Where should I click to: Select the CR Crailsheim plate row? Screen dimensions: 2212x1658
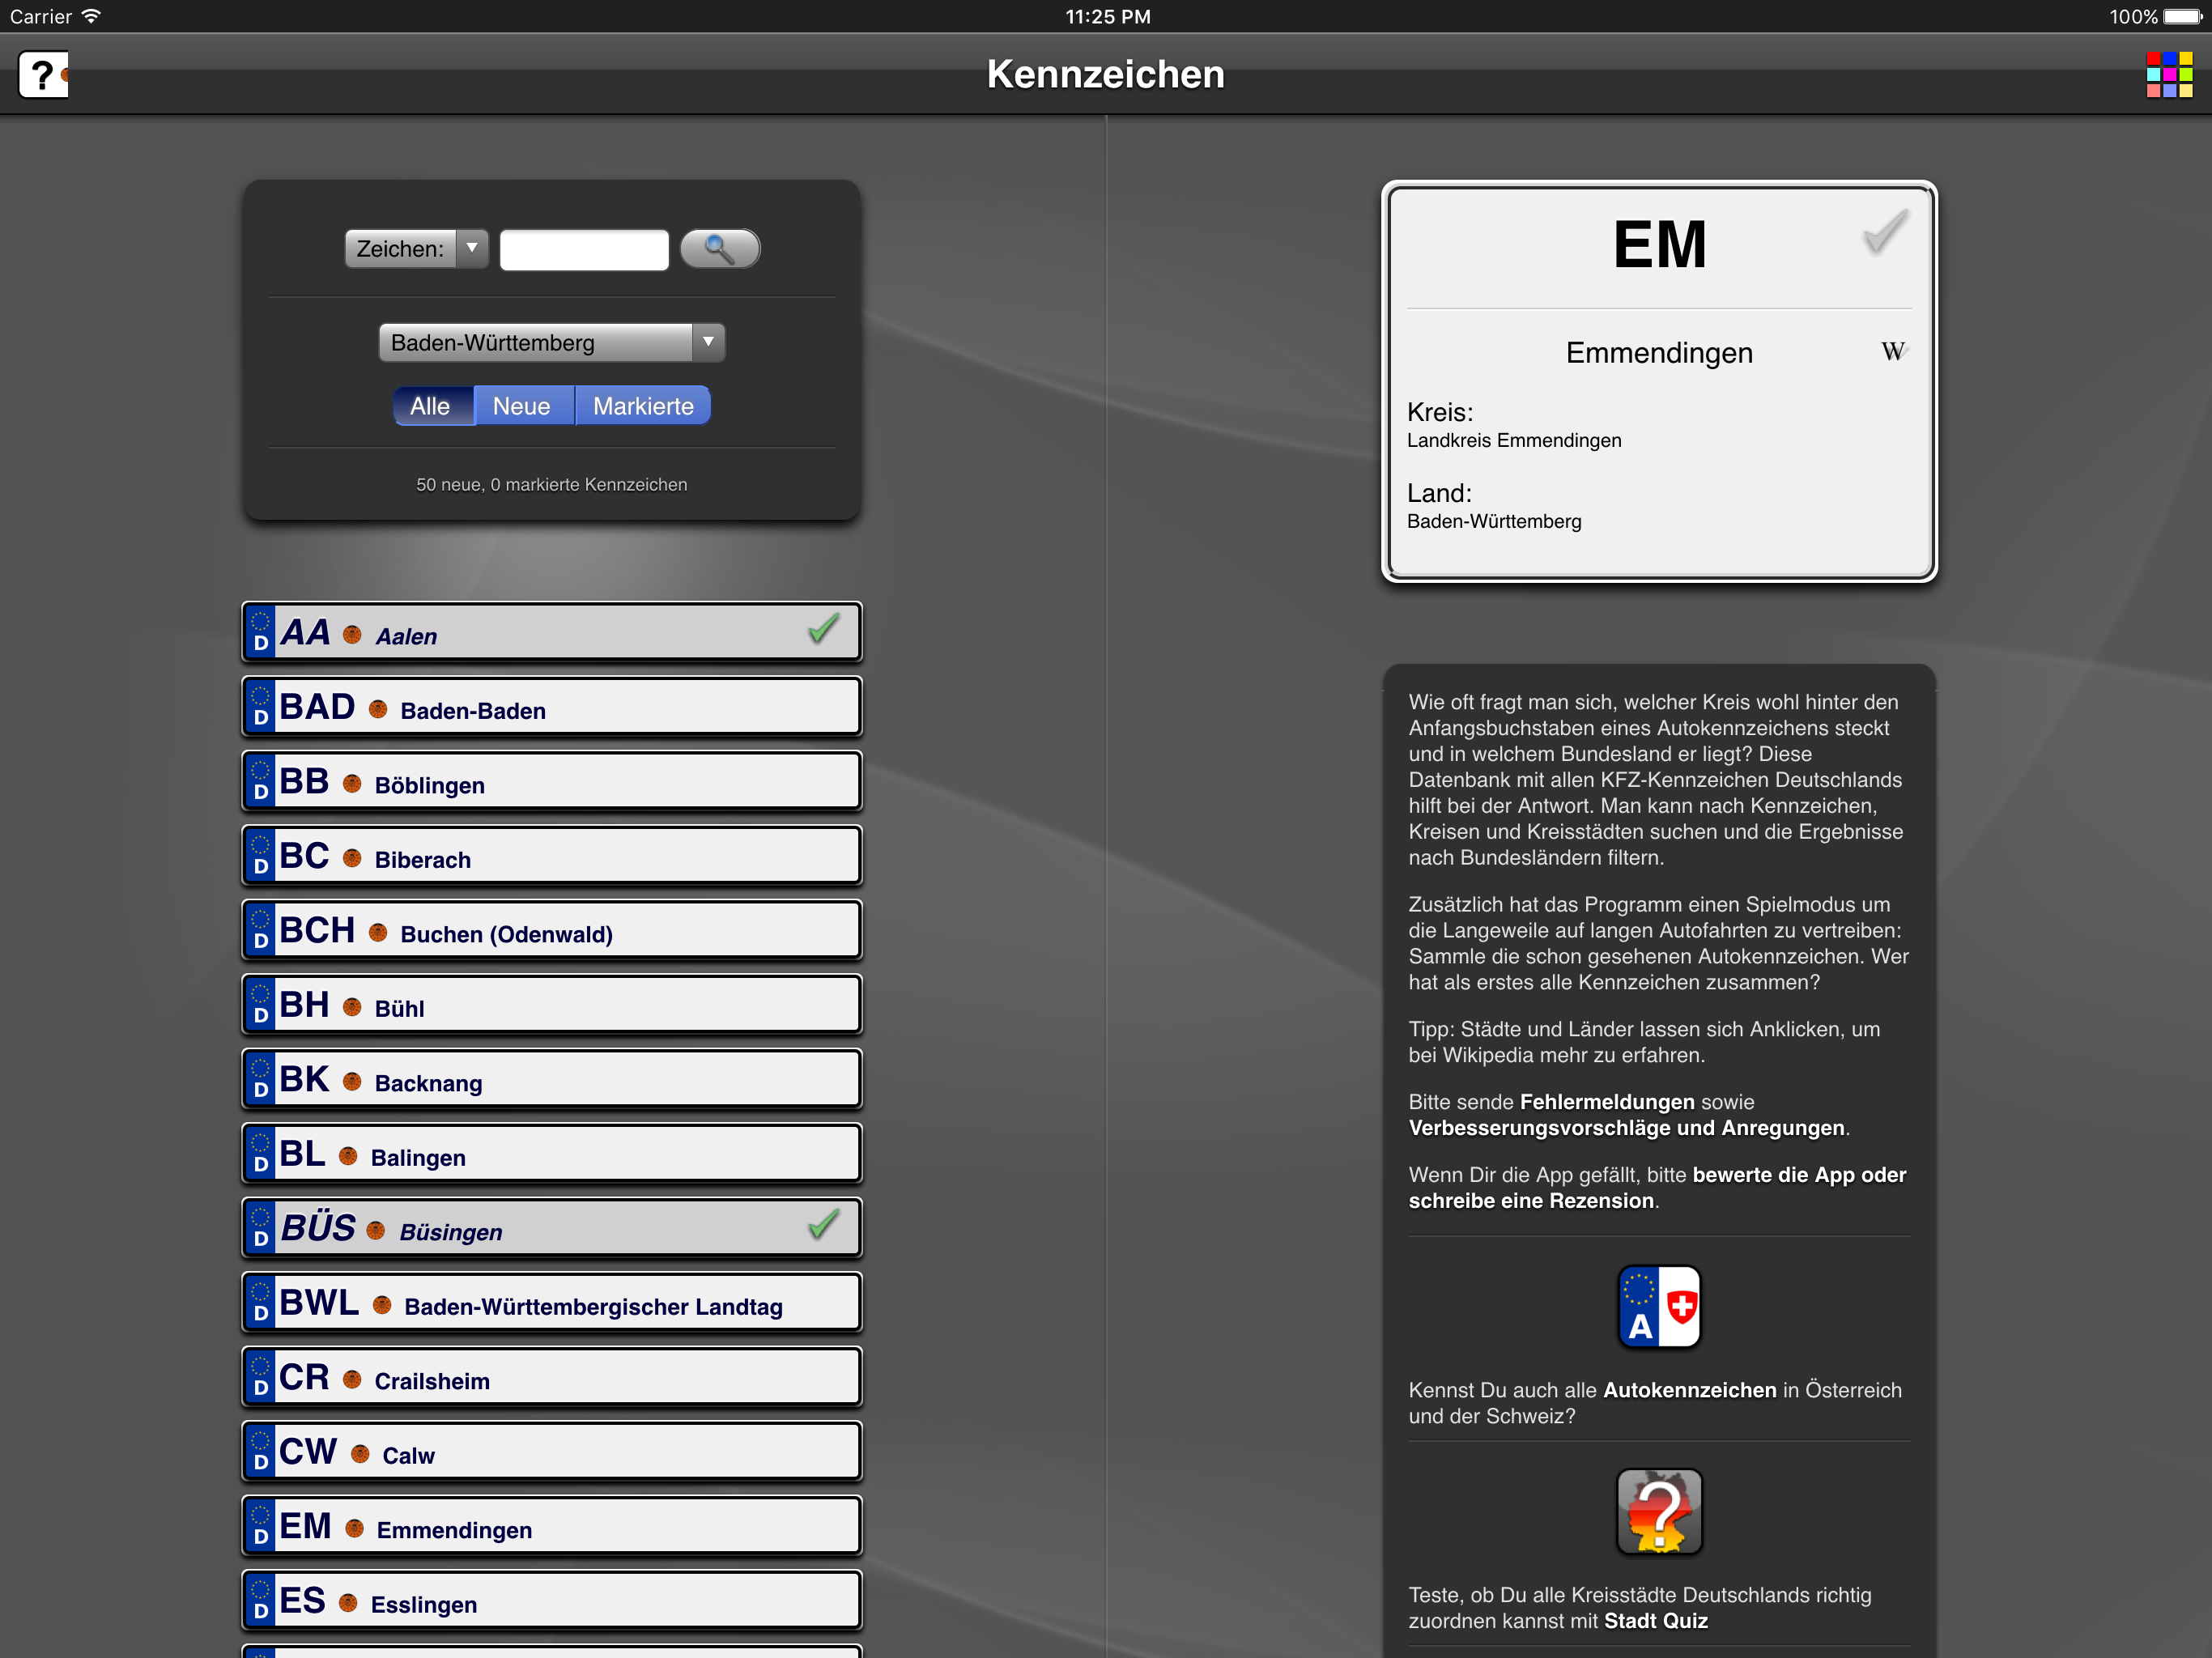coord(552,1377)
